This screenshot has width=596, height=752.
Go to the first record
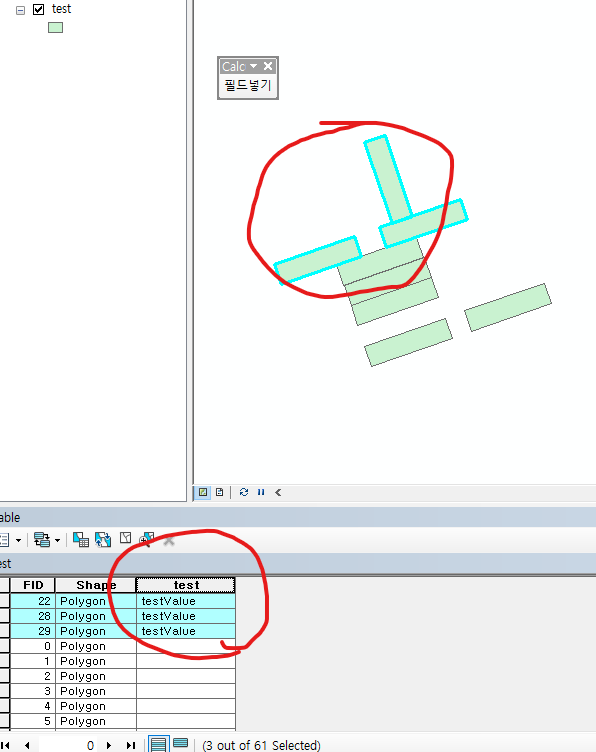tap(6, 745)
